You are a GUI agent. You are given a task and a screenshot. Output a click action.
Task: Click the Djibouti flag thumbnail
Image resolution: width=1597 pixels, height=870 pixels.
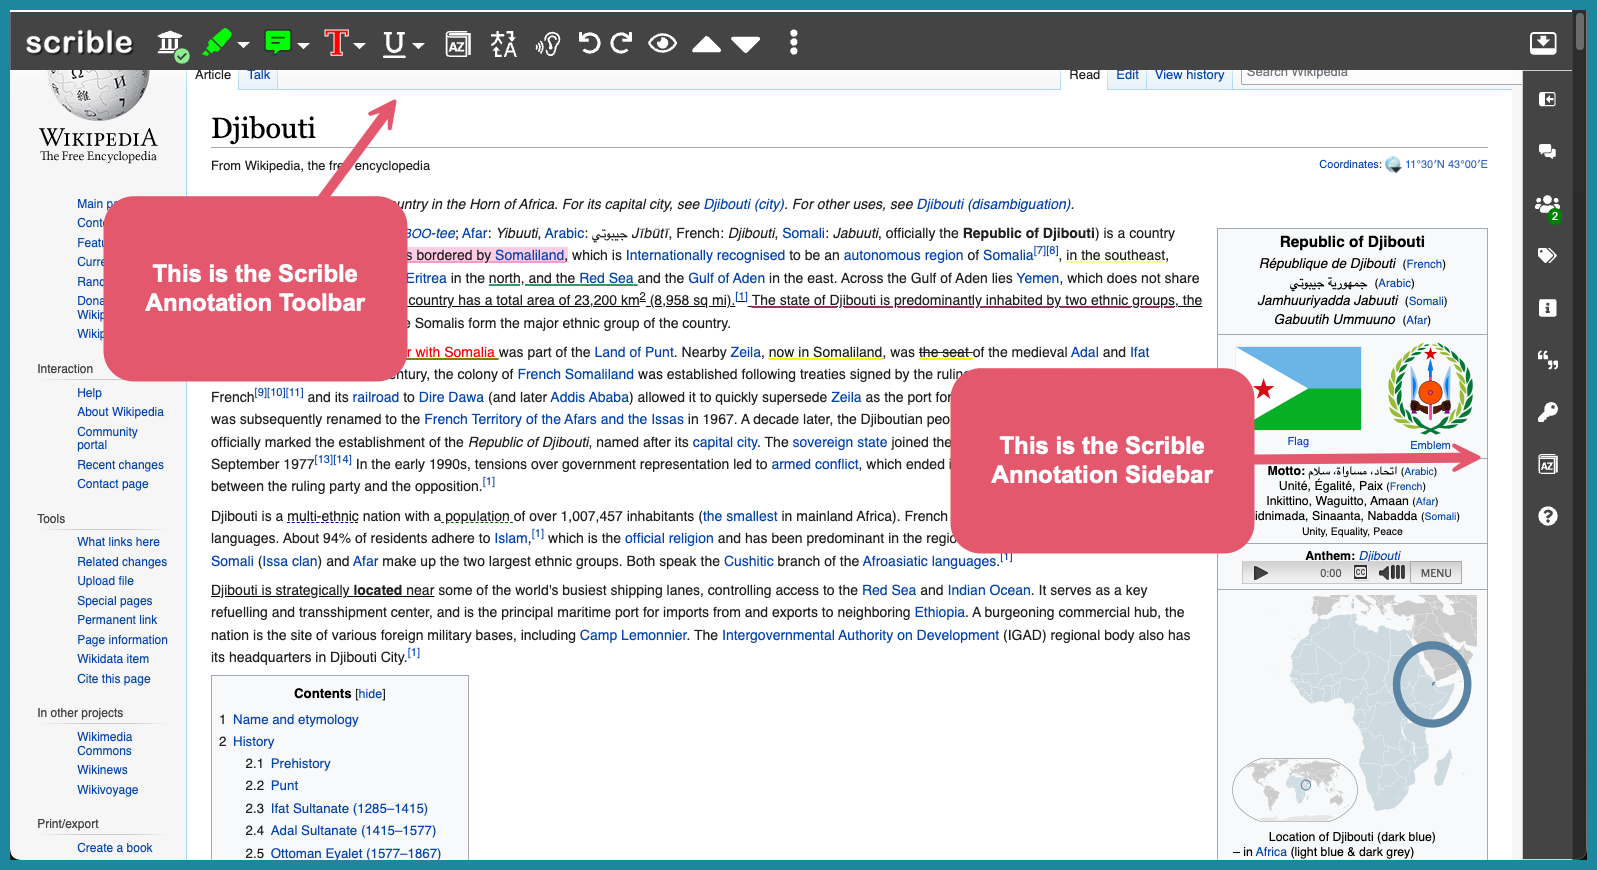1298,388
